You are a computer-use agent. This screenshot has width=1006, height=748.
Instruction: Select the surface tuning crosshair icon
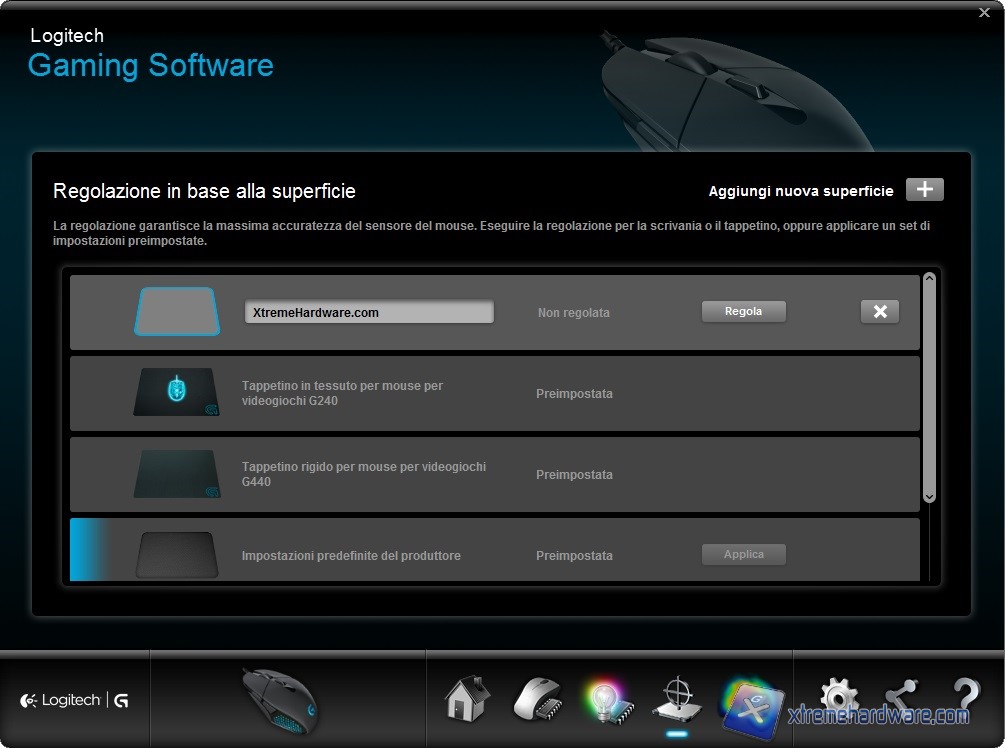pos(677,698)
